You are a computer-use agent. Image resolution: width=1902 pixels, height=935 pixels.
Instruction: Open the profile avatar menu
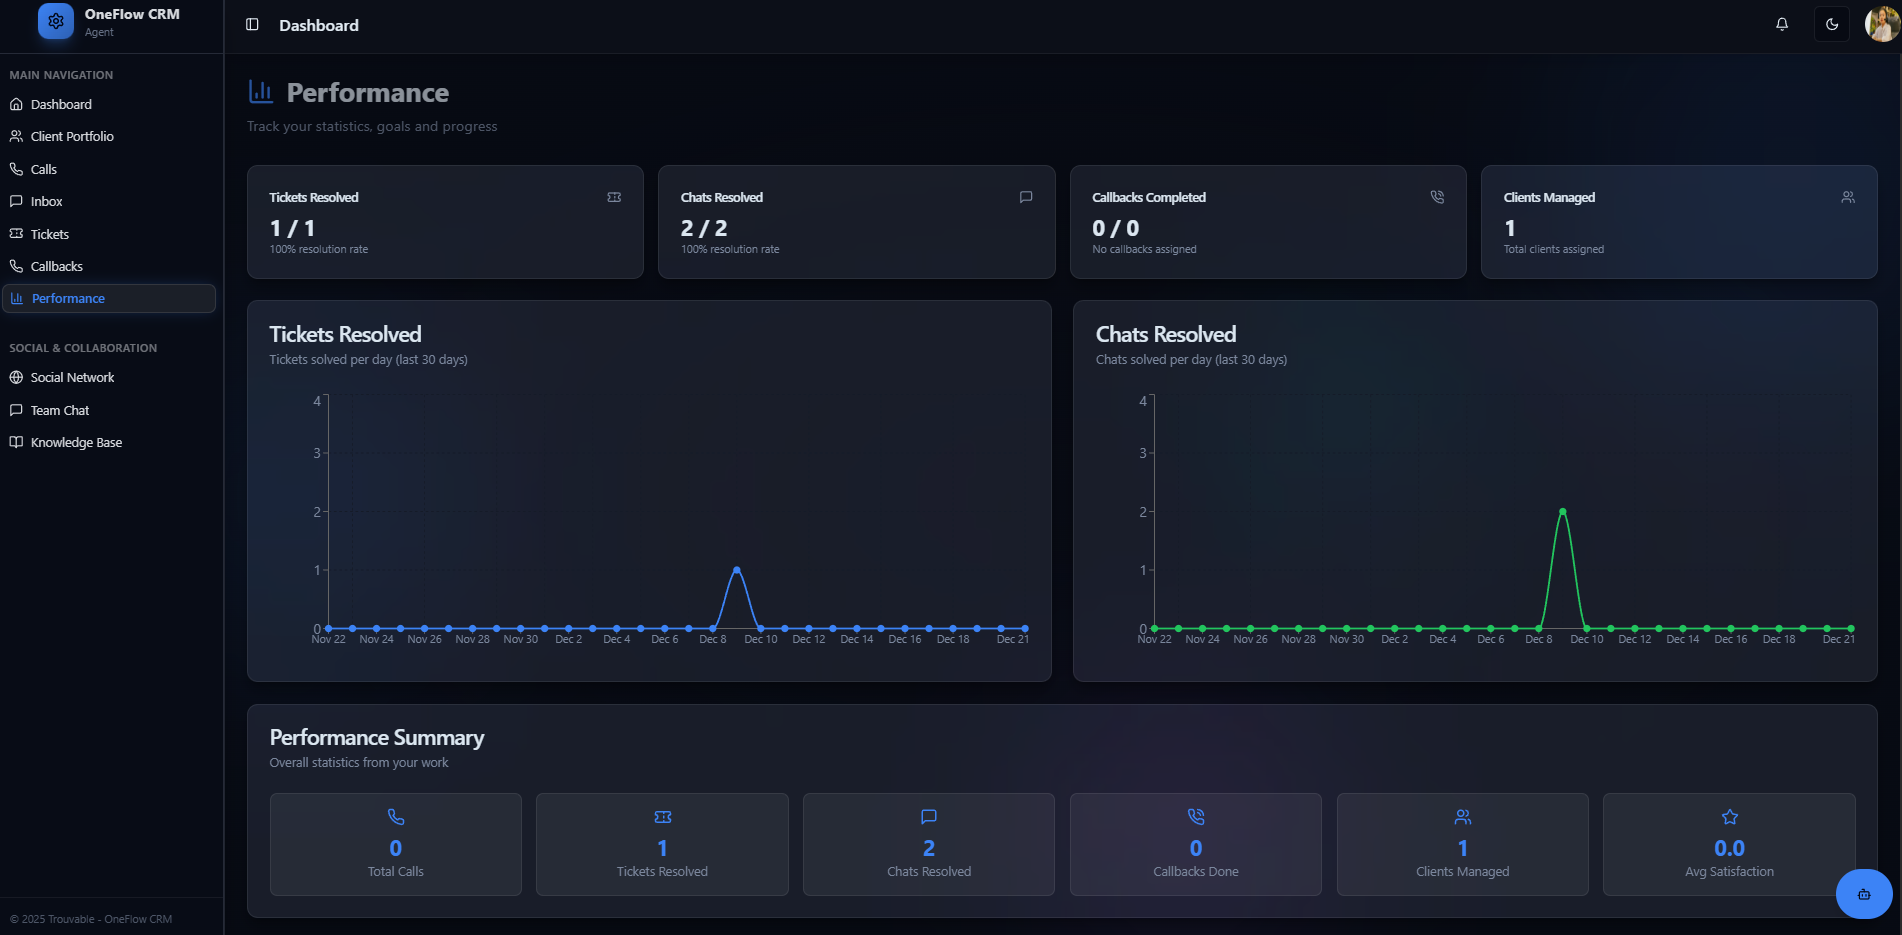1881,24
